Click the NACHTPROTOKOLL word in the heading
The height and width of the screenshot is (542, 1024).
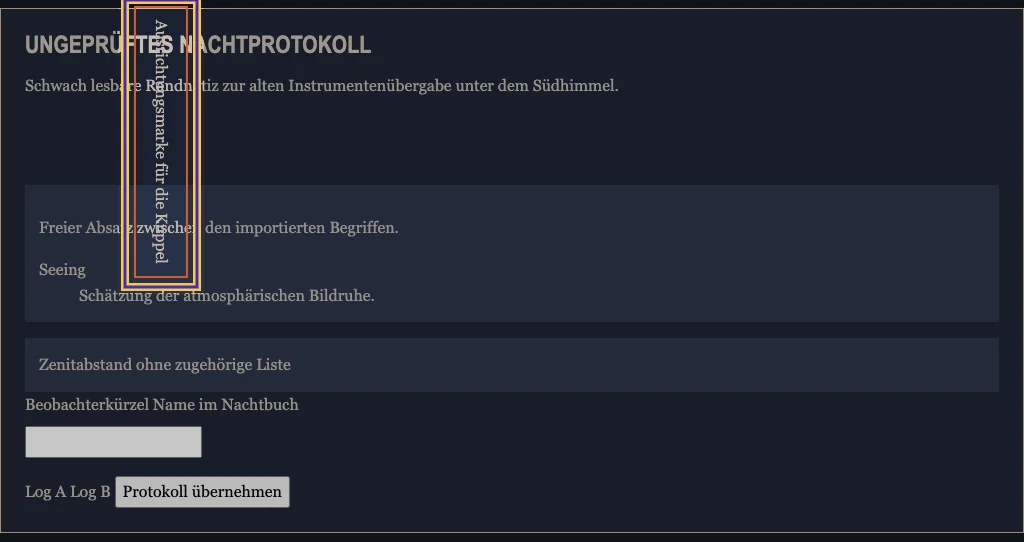tap(275, 45)
